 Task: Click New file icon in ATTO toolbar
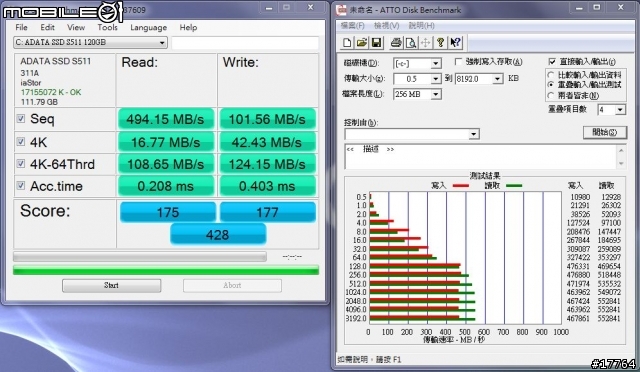point(347,42)
